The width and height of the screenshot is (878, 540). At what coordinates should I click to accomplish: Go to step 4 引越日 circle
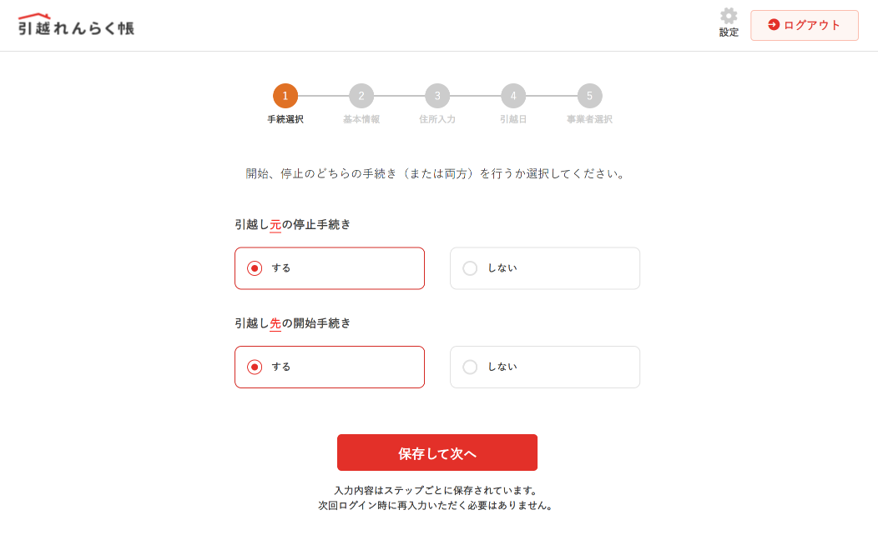(x=513, y=96)
